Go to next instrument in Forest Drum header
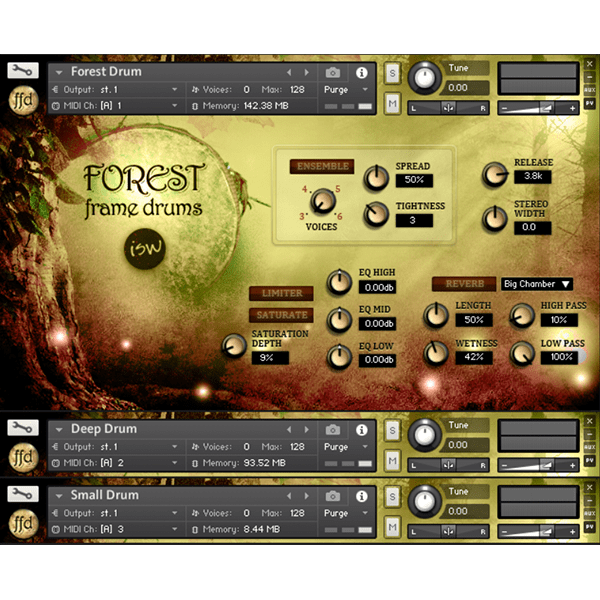 pyautogui.click(x=307, y=72)
